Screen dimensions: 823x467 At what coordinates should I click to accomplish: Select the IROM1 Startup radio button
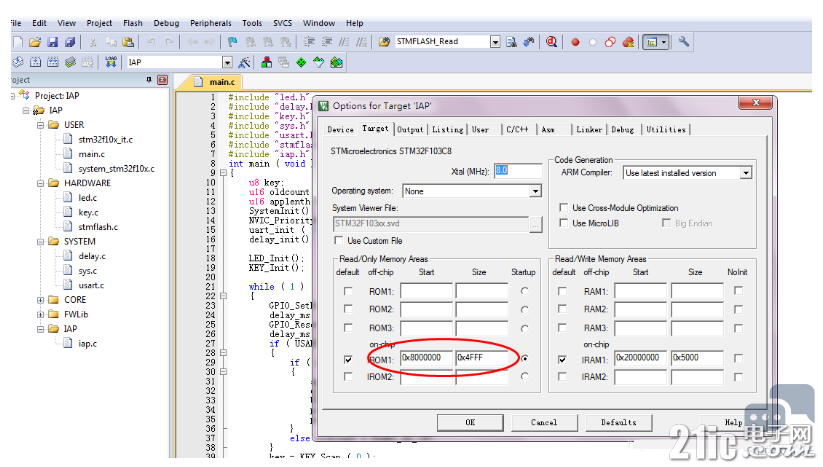click(x=524, y=358)
